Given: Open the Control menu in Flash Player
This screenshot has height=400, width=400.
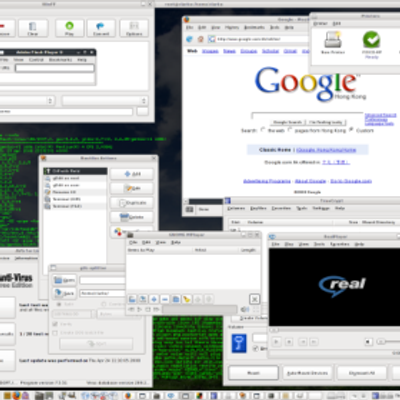Looking at the screenshot, I should pyautogui.click(x=36, y=60).
